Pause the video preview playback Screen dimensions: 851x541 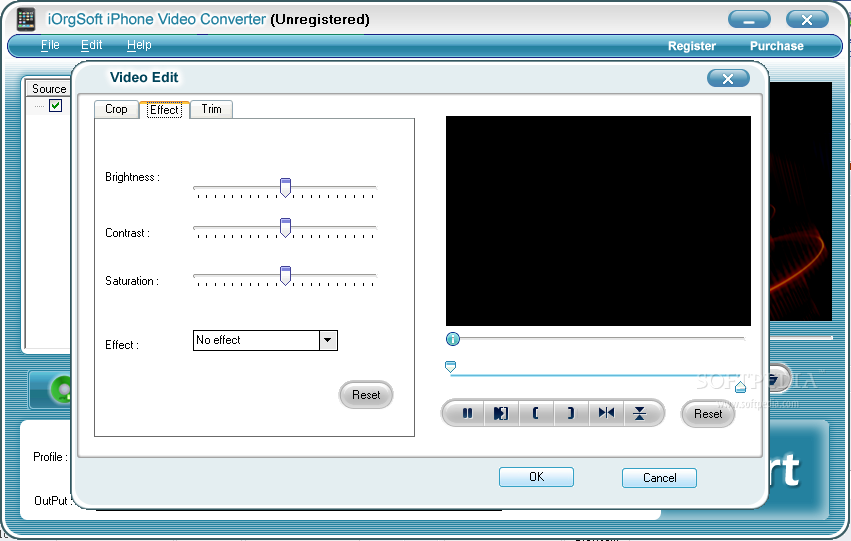coord(467,413)
